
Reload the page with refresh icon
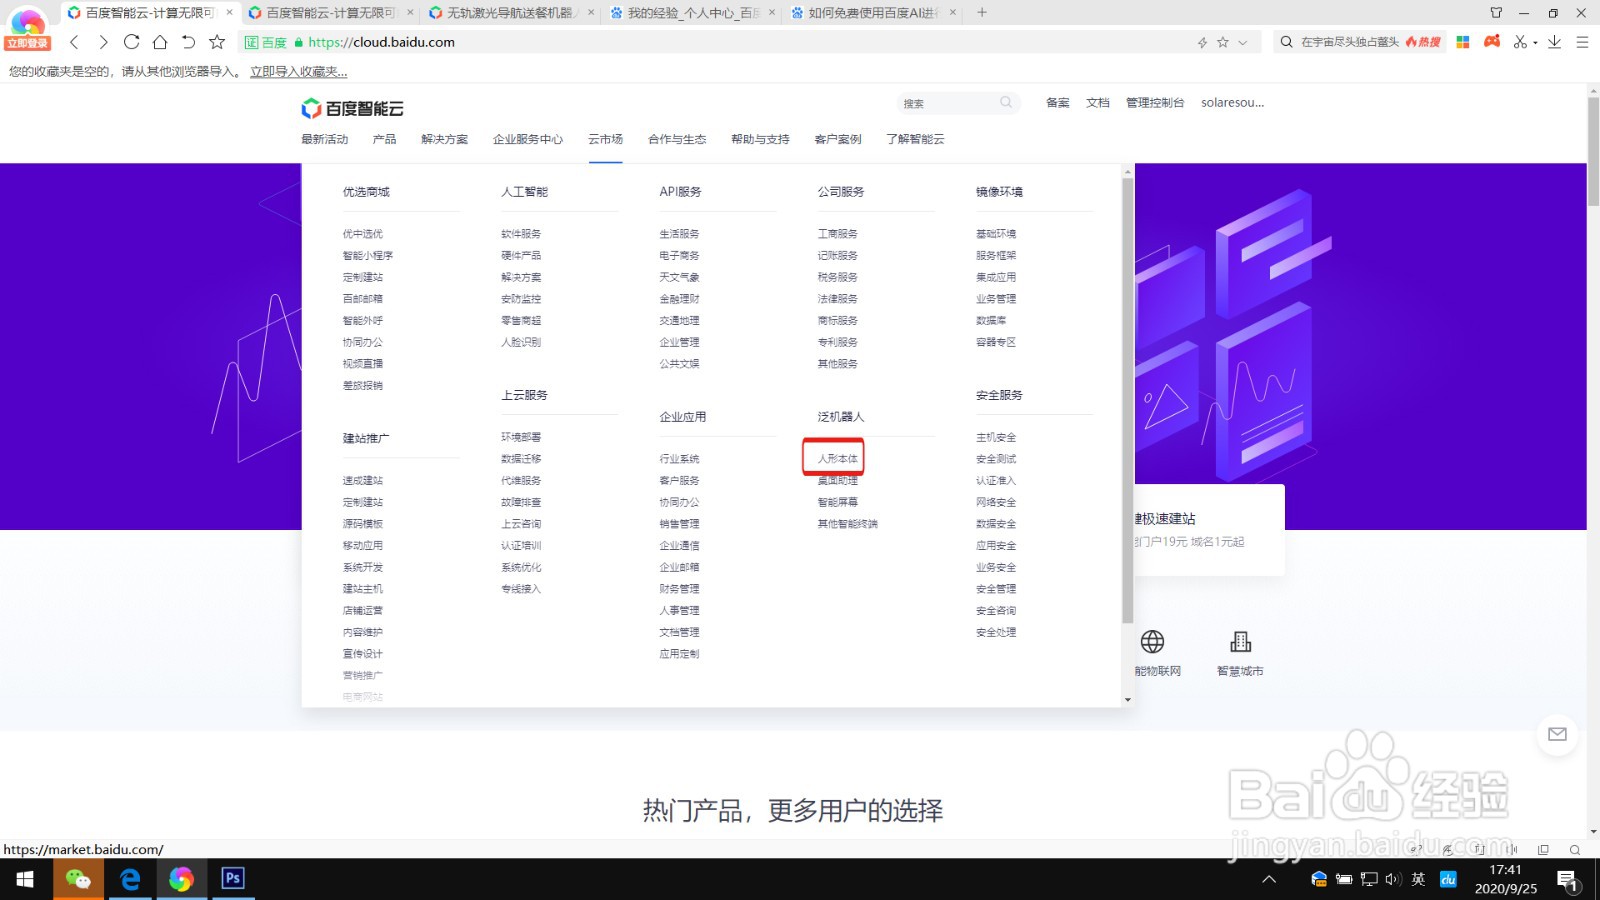(x=131, y=42)
